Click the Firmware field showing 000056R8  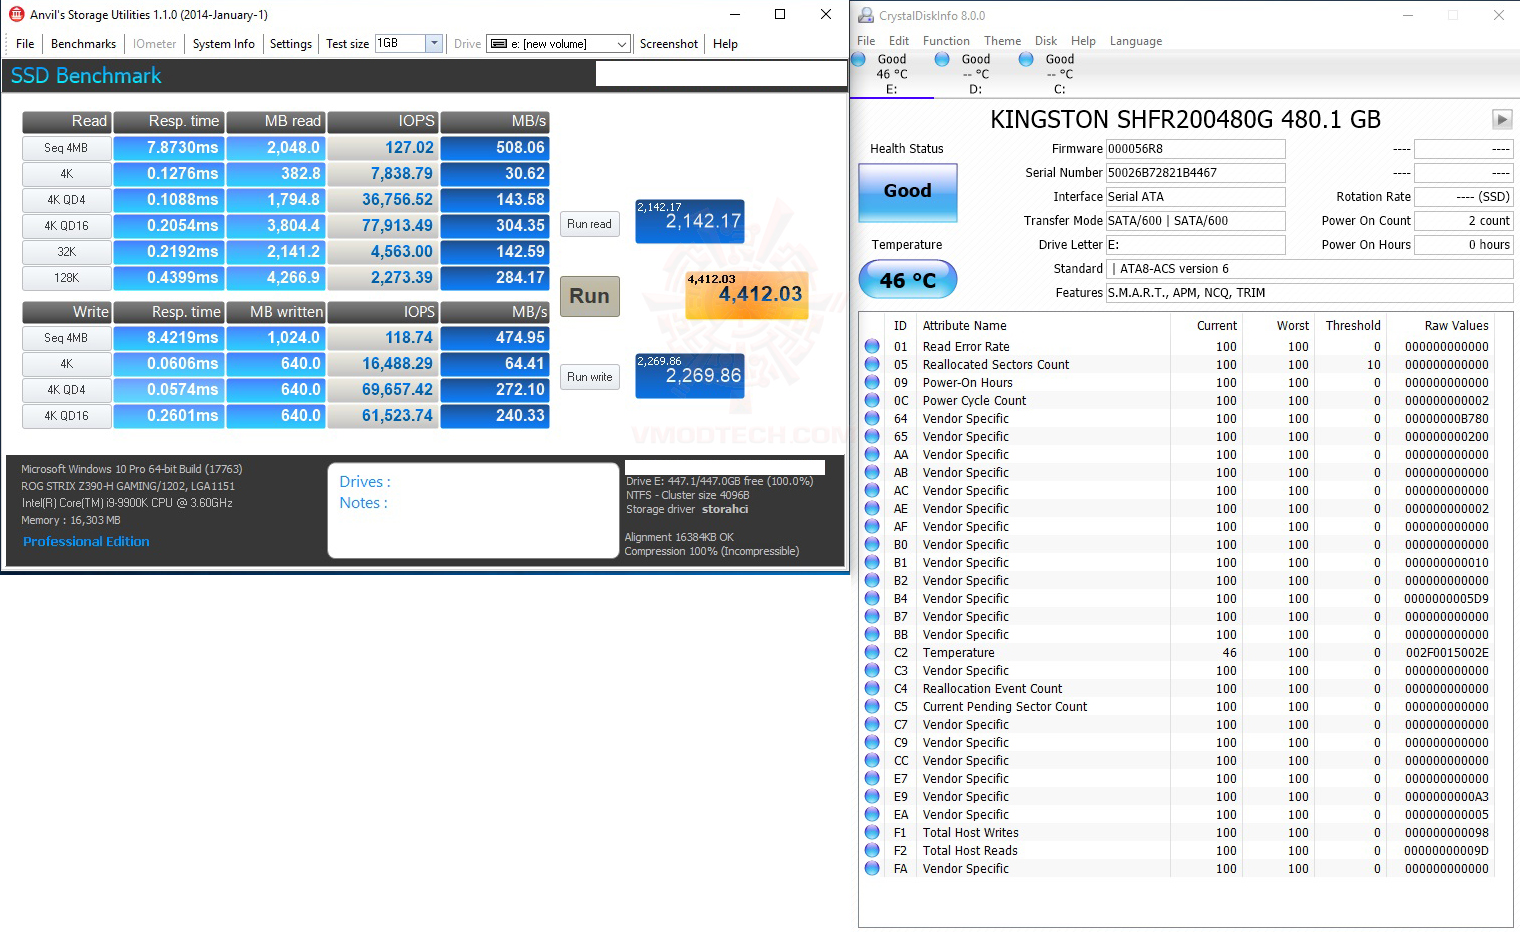pyautogui.click(x=1195, y=149)
